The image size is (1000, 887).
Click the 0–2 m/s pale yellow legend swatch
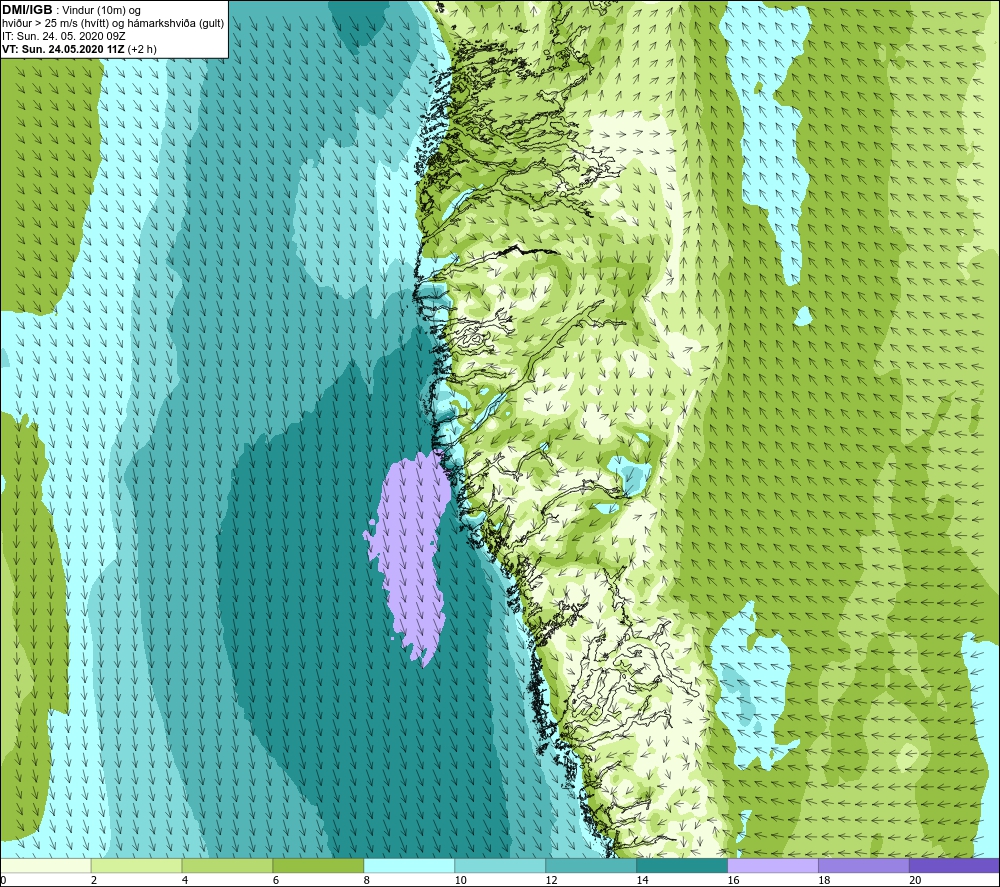coord(46,865)
